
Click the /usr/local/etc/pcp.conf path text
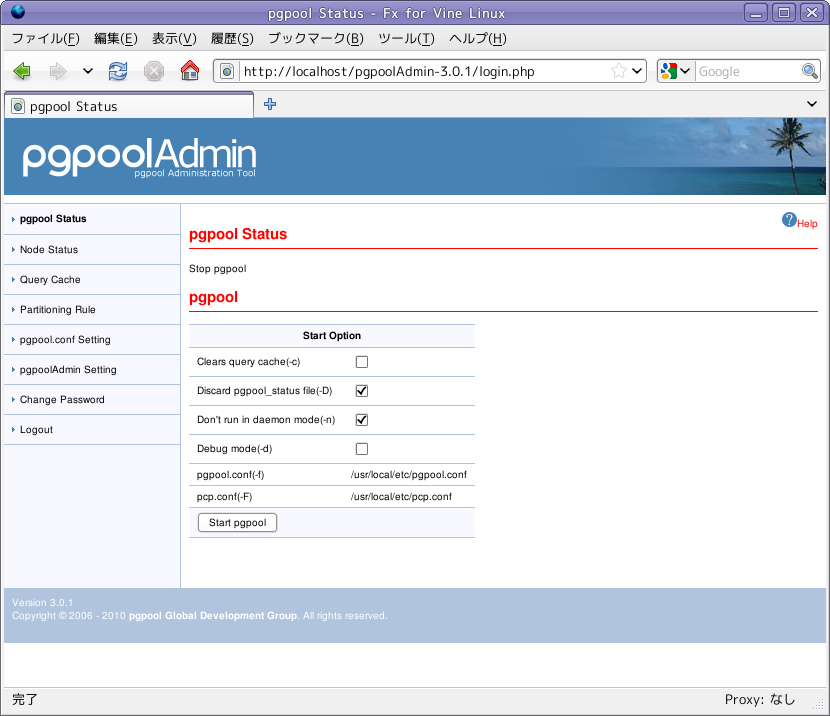coord(401,497)
